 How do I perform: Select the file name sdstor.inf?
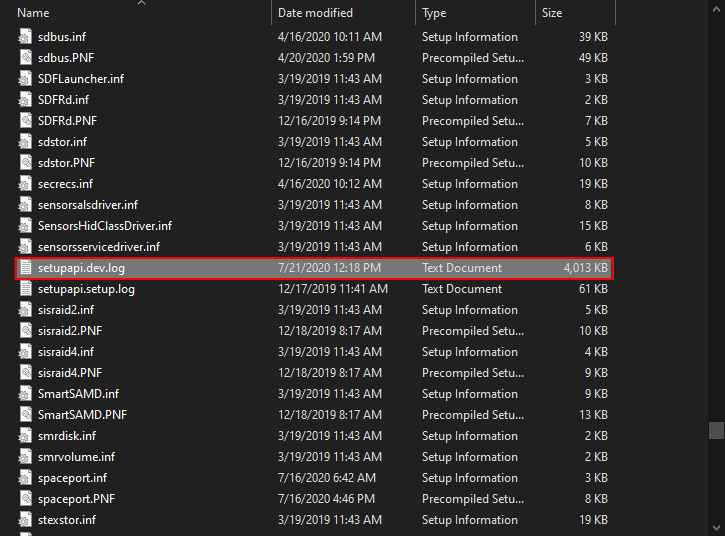point(62,142)
